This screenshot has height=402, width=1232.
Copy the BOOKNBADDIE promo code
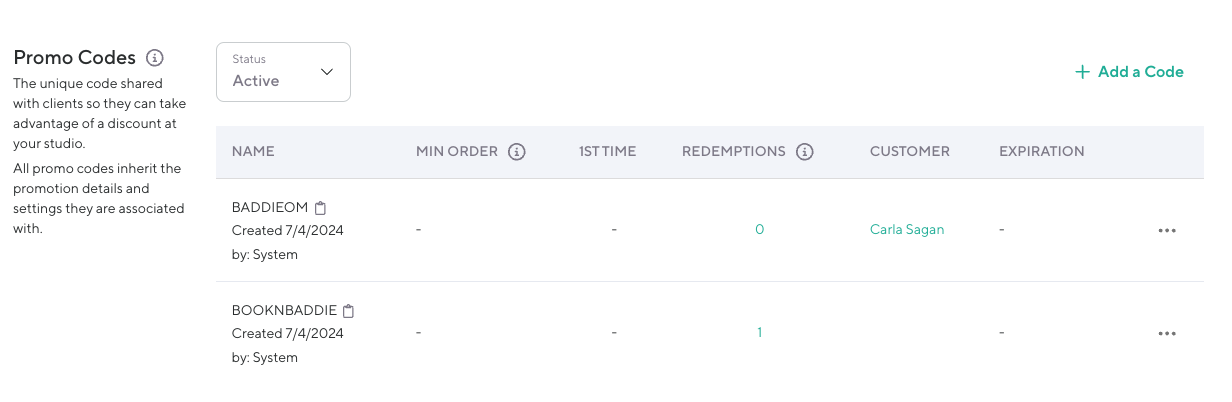348,310
